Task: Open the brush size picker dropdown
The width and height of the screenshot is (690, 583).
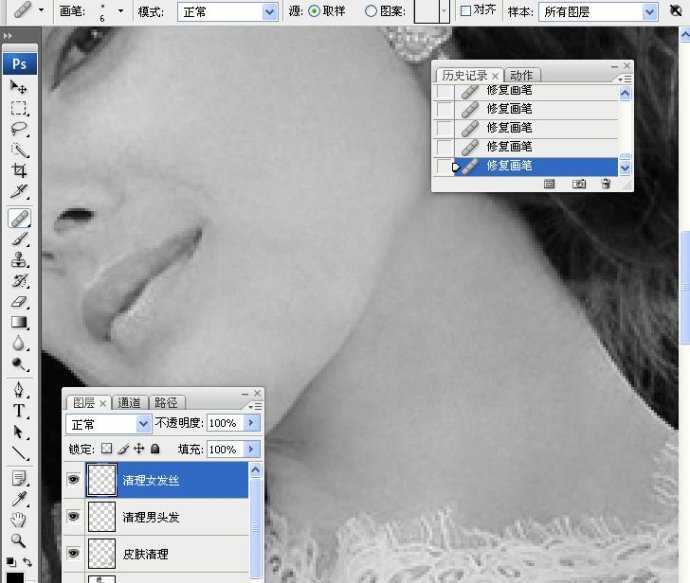Action: coord(121,11)
